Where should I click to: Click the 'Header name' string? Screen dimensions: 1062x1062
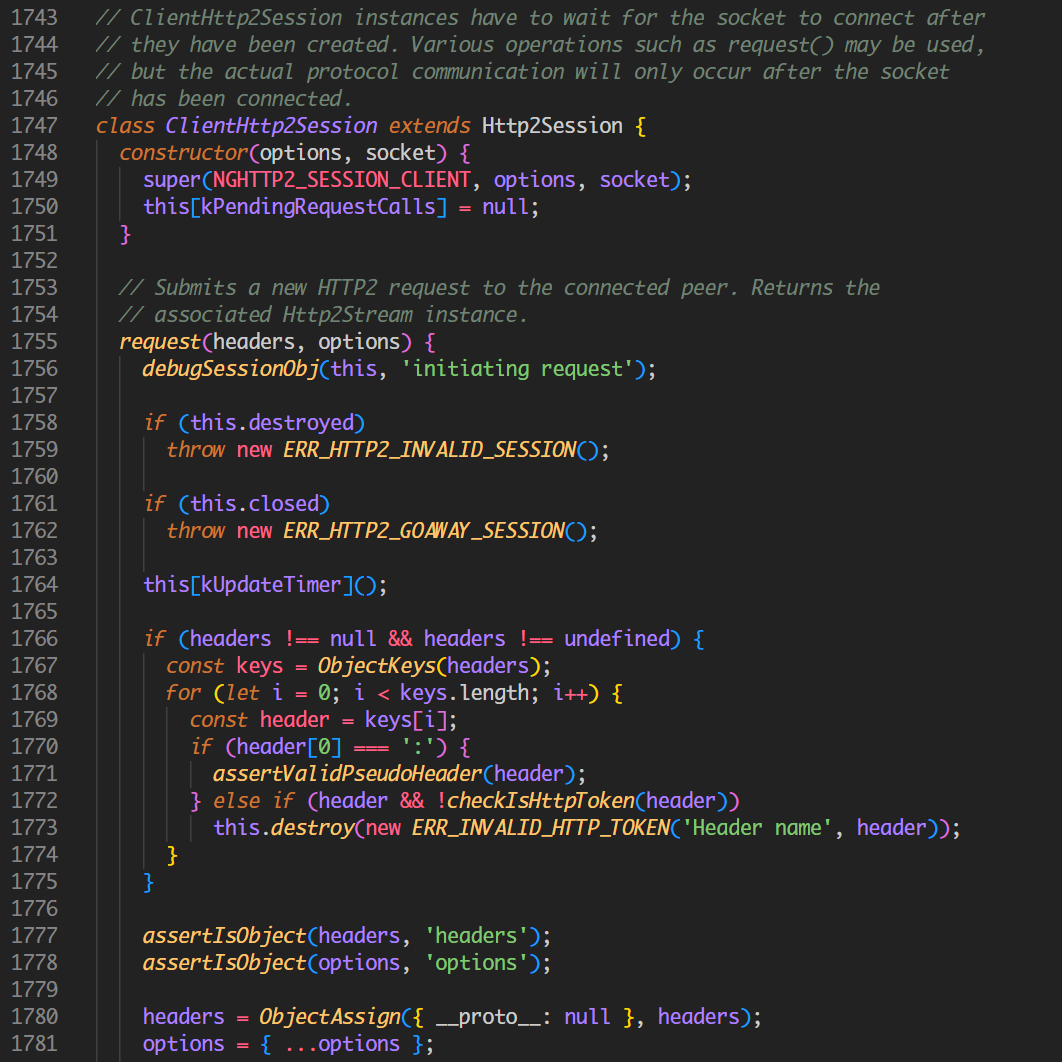[757, 828]
